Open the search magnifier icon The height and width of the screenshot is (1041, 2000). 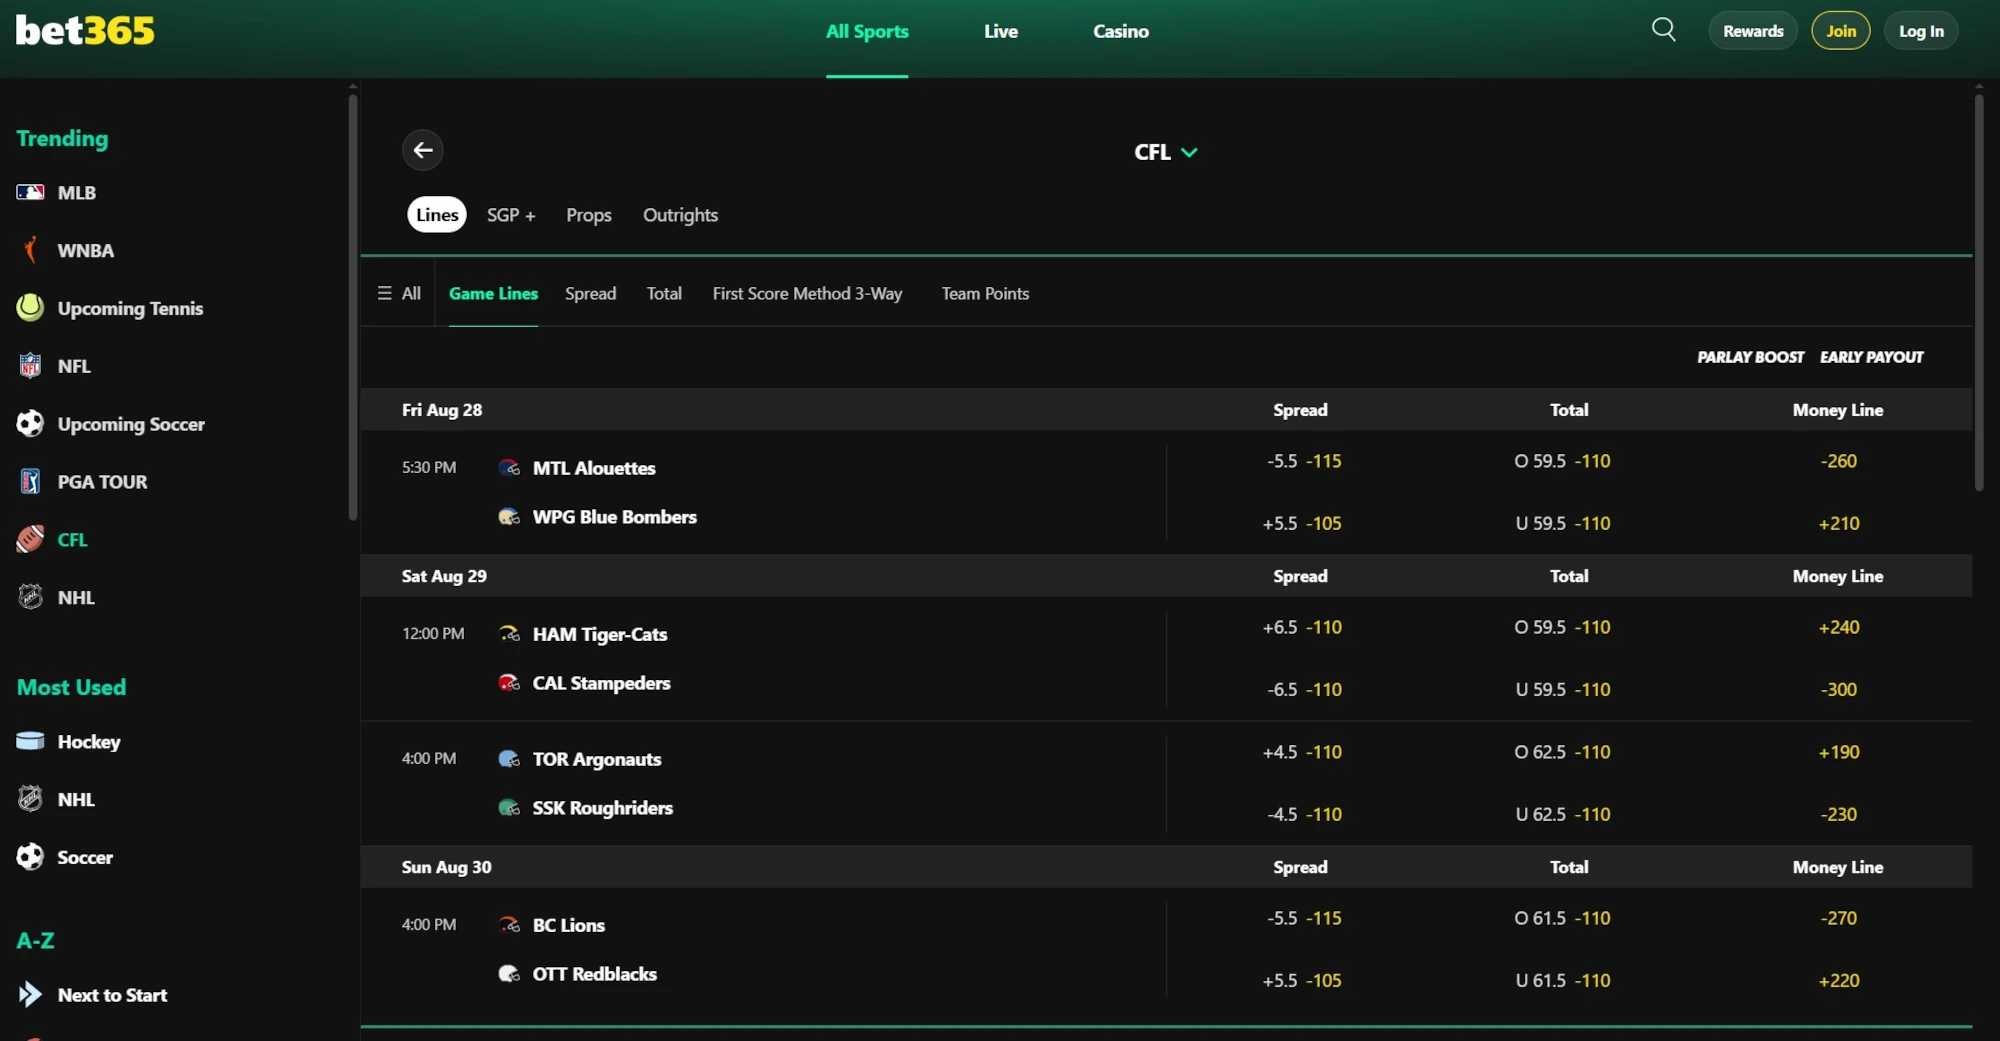point(1663,30)
